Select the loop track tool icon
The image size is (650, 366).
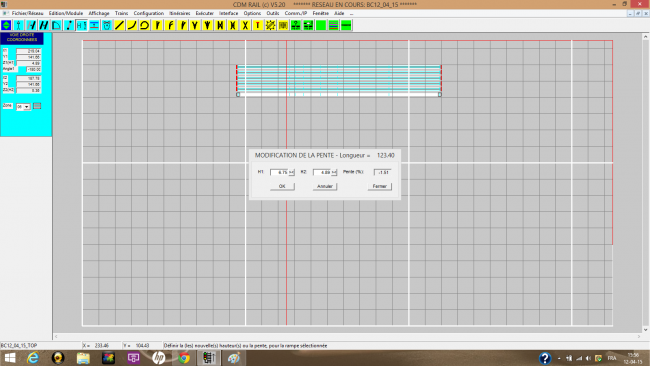click(144, 25)
